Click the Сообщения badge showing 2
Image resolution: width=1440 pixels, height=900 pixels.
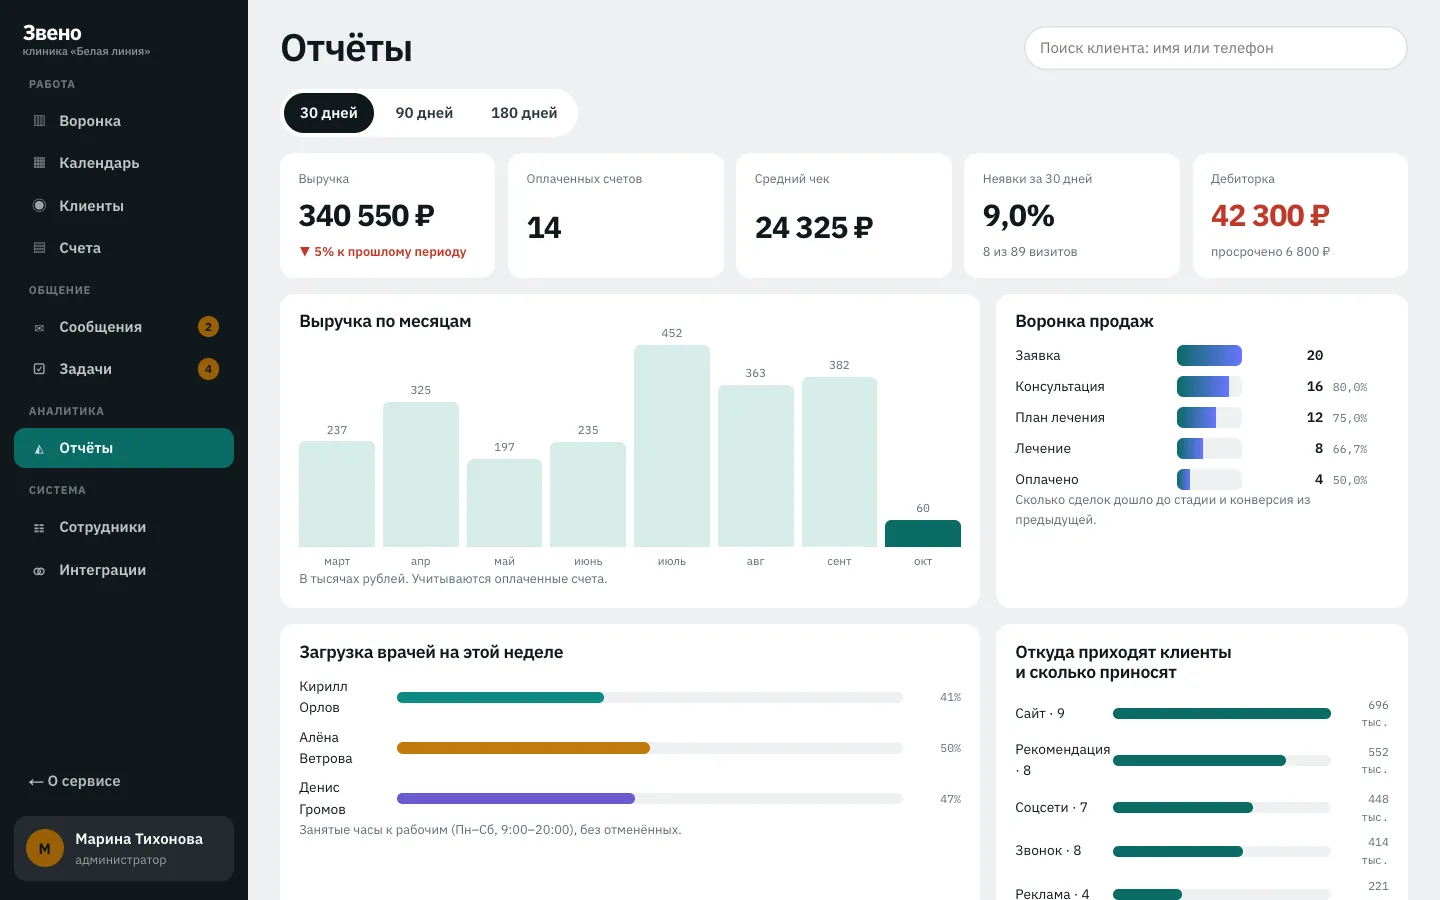[208, 327]
